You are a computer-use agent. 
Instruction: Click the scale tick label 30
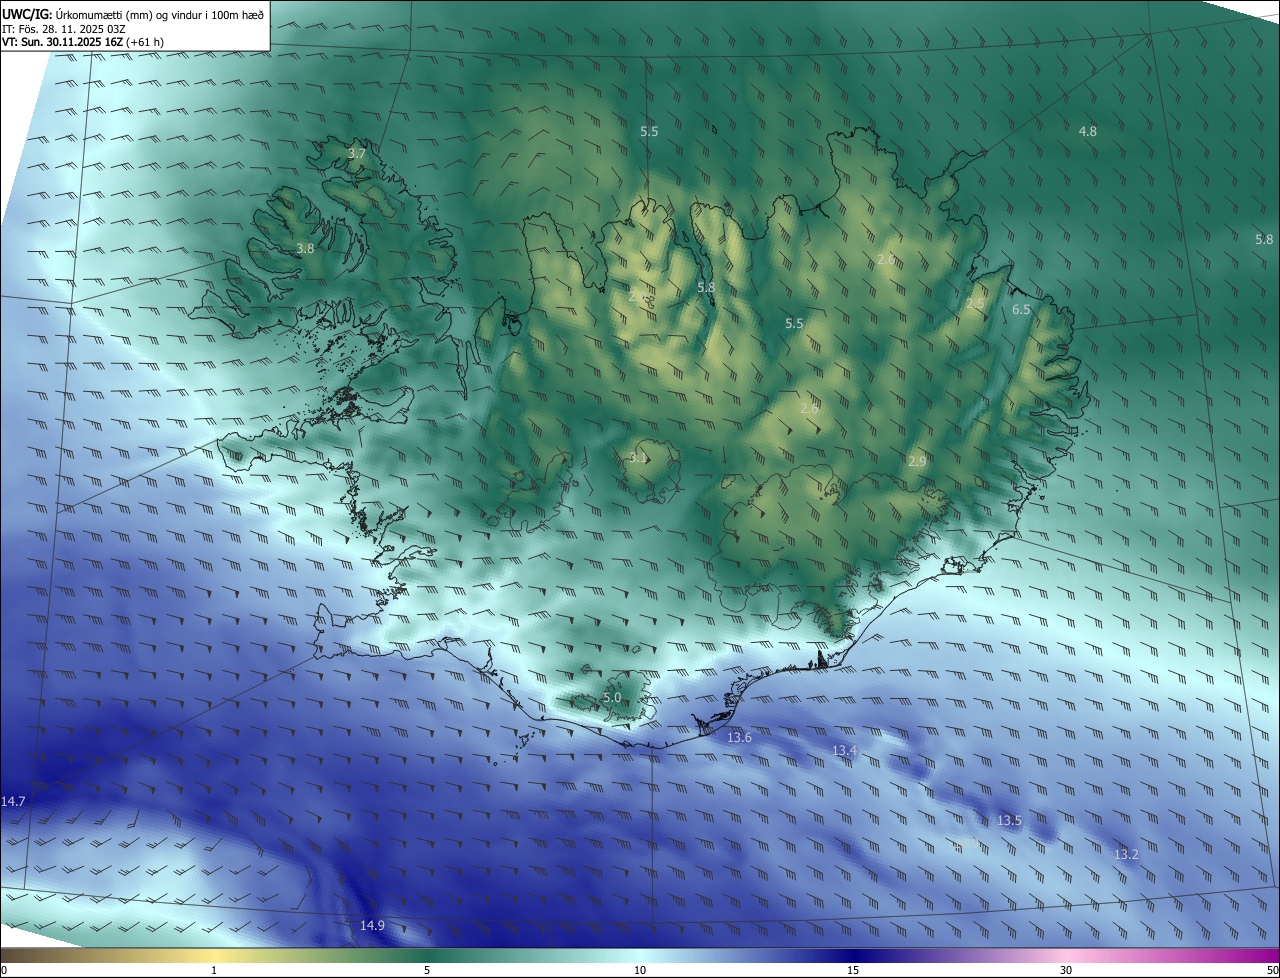[x=1066, y=971]
